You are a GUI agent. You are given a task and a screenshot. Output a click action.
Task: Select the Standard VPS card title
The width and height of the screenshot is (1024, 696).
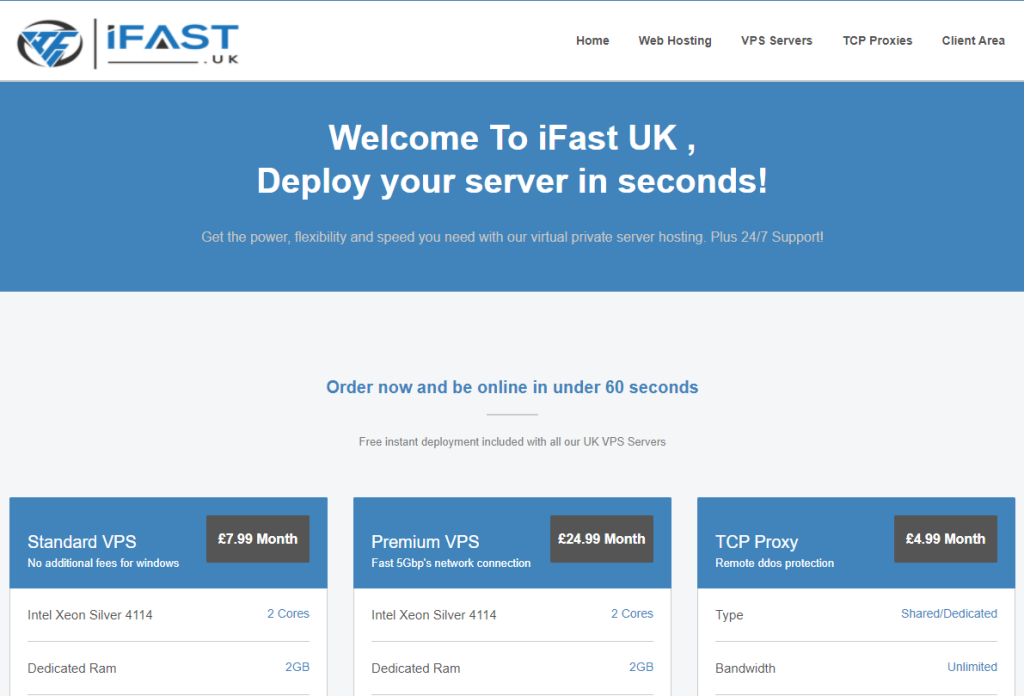[82, 542]
